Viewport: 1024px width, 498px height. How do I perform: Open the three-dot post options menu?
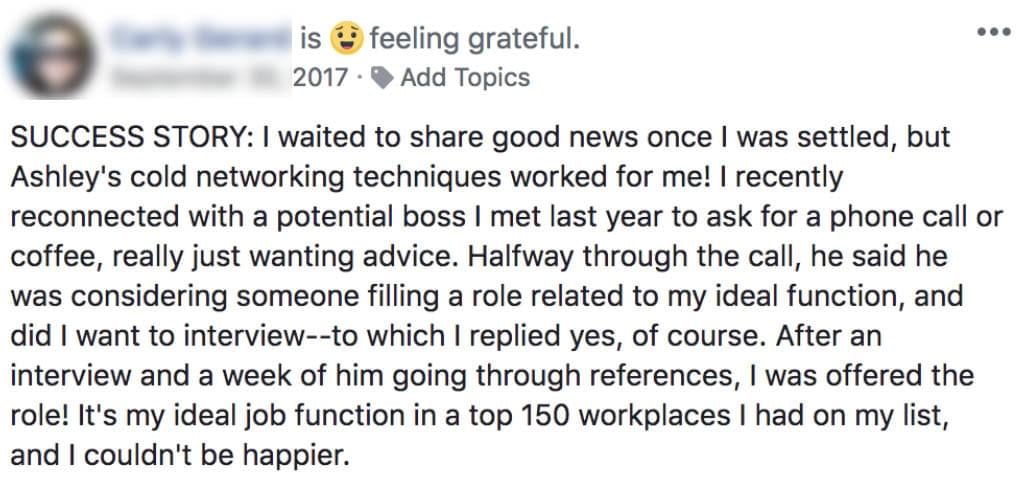[995, 31]
